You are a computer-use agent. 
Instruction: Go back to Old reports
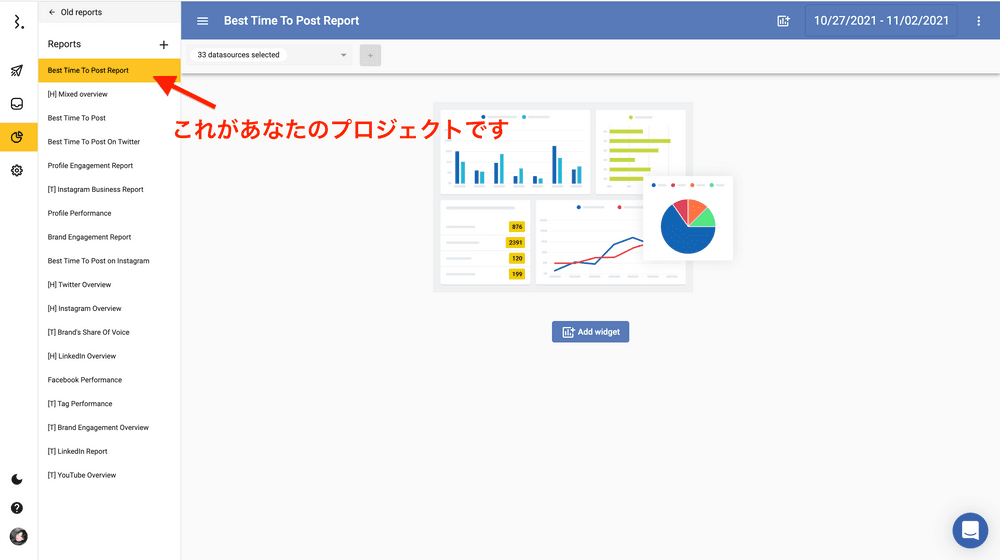[75, 13]
